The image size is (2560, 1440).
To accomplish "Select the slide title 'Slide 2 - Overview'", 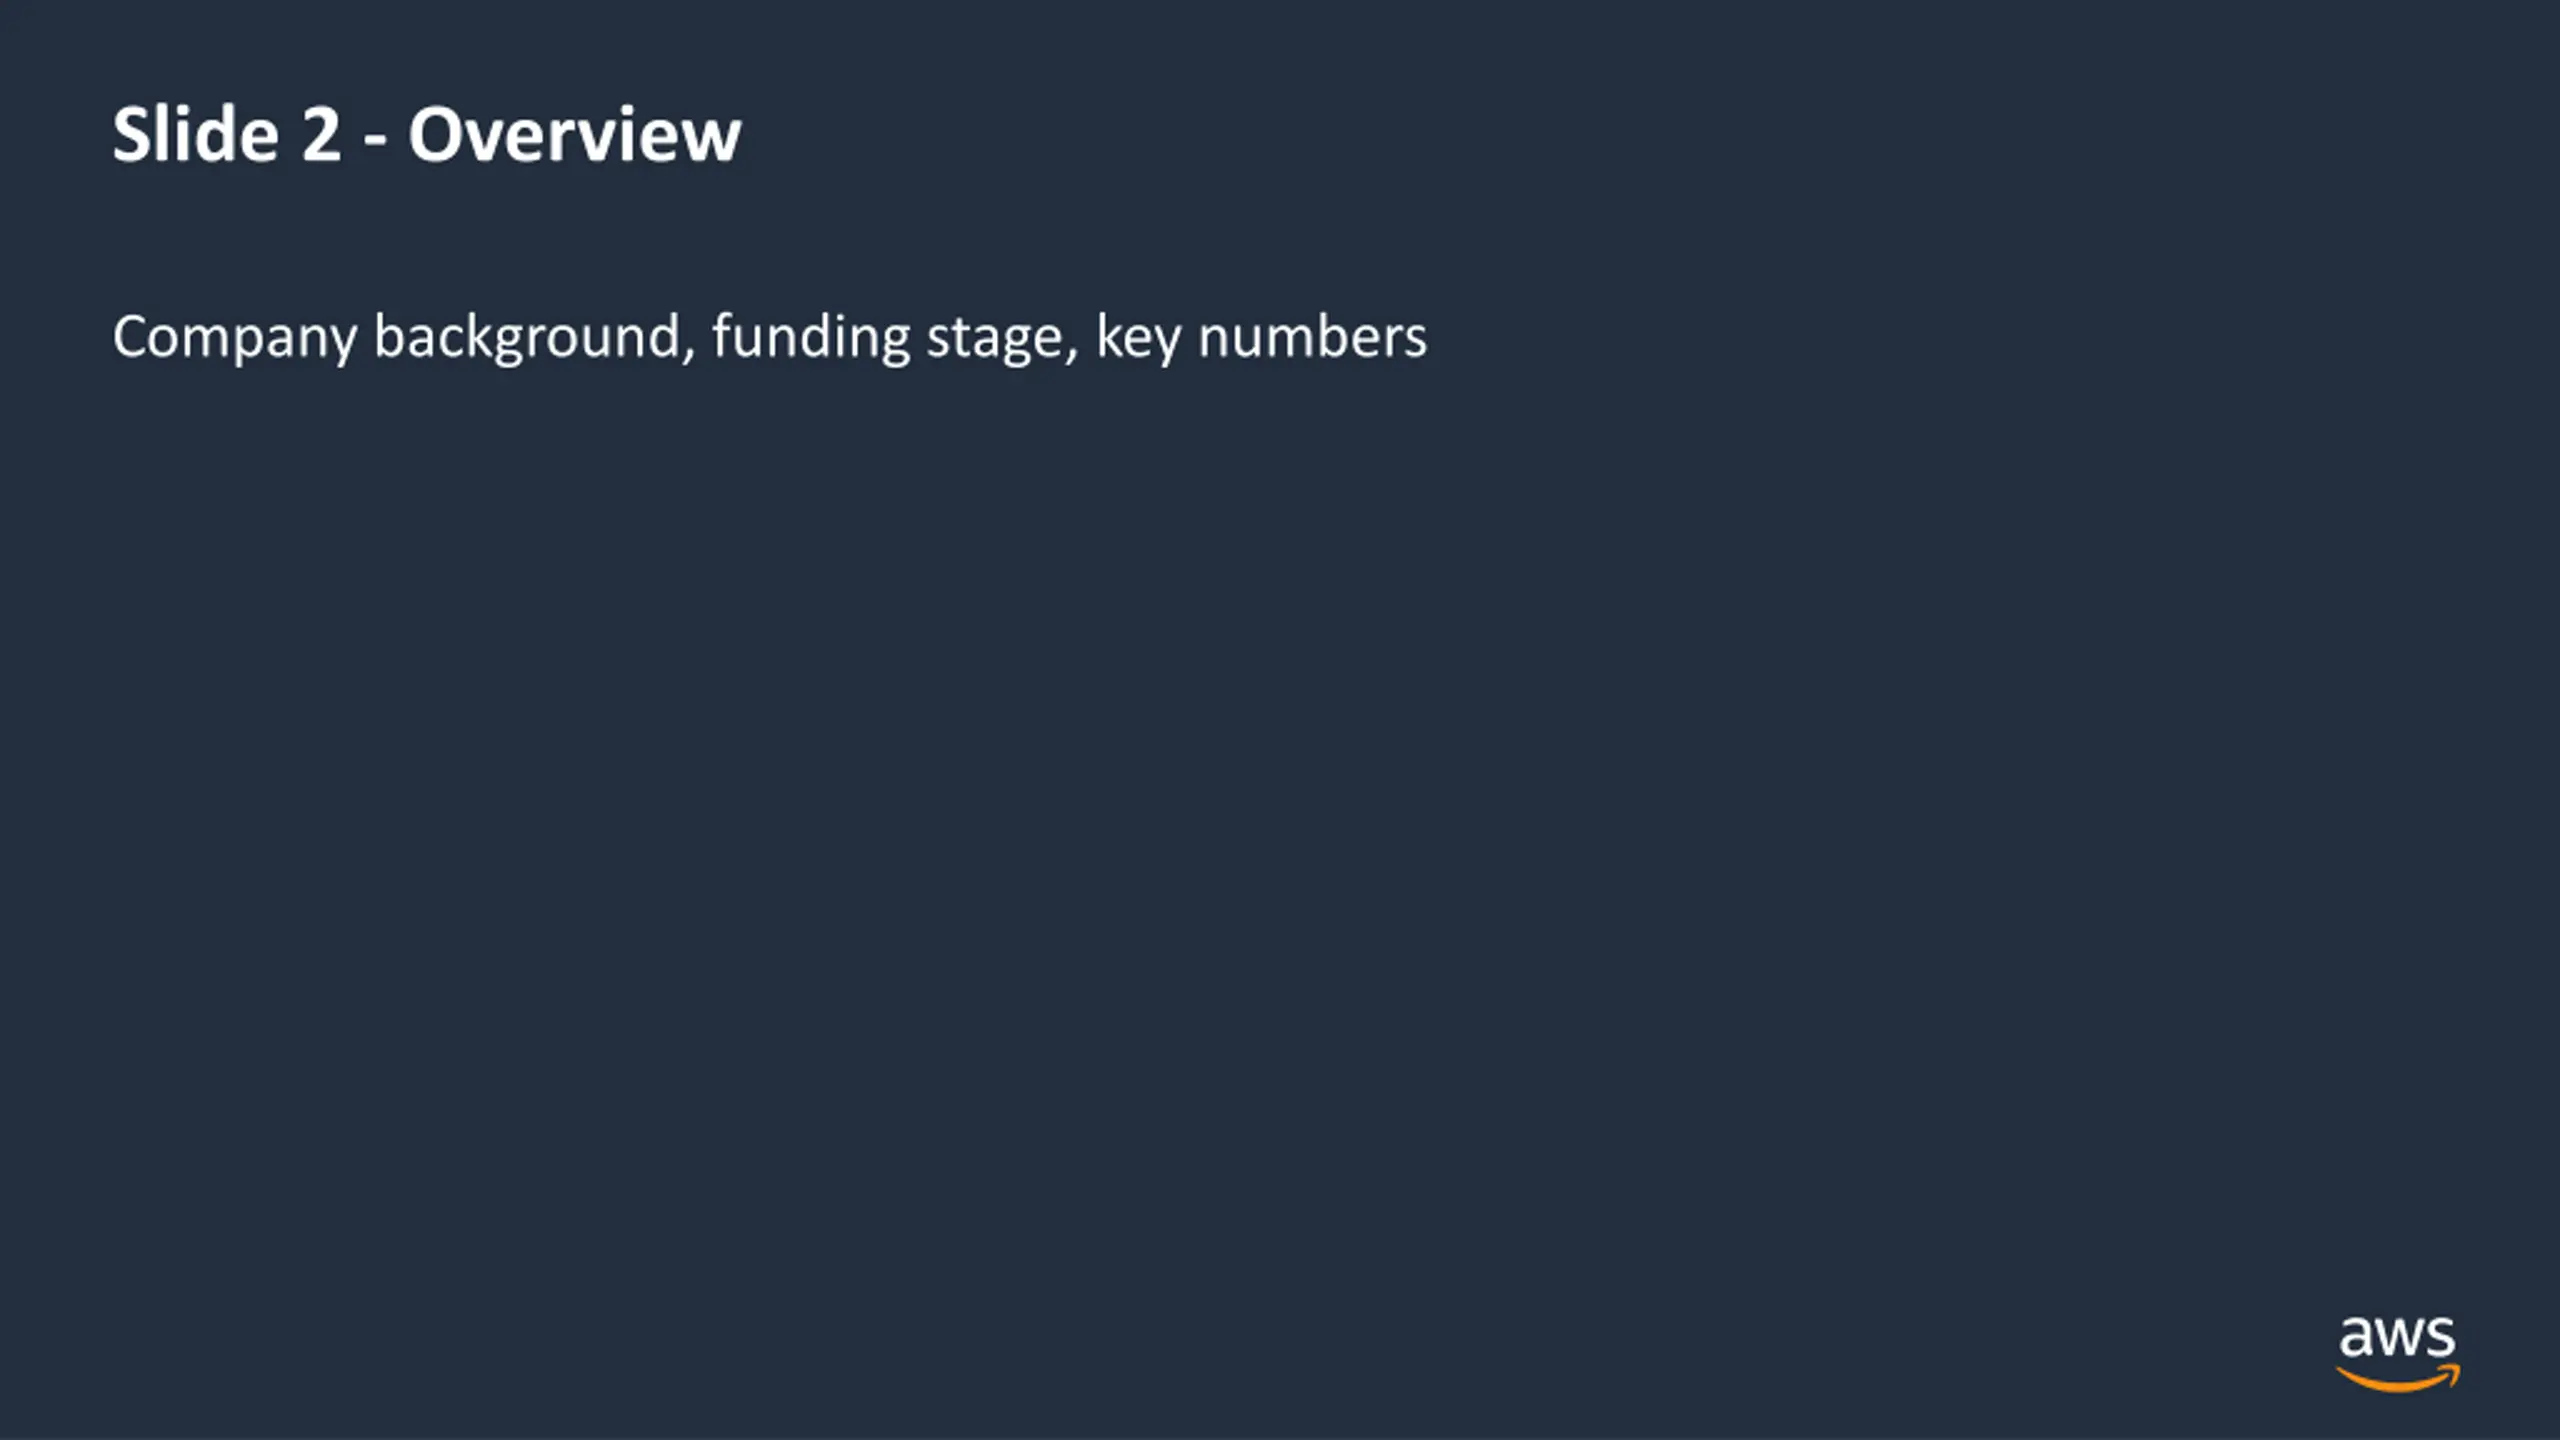I will 426,134.
